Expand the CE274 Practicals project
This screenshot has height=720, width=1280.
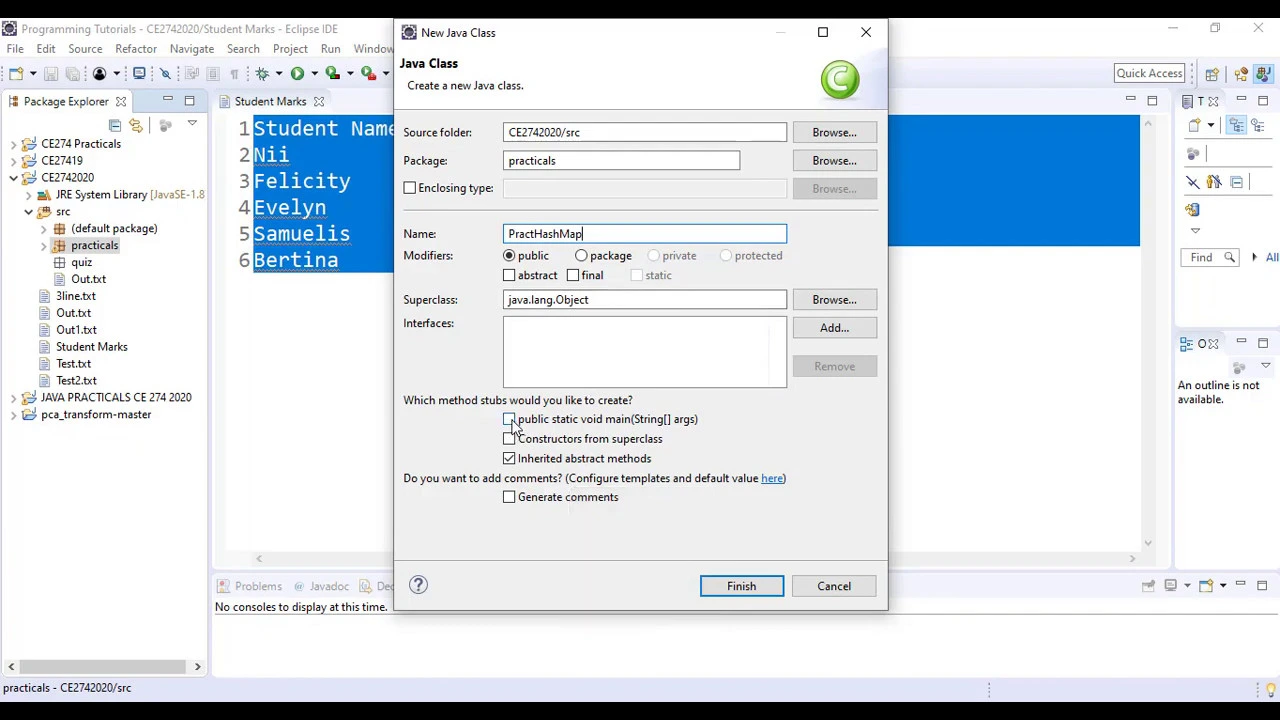pos(13,144)
